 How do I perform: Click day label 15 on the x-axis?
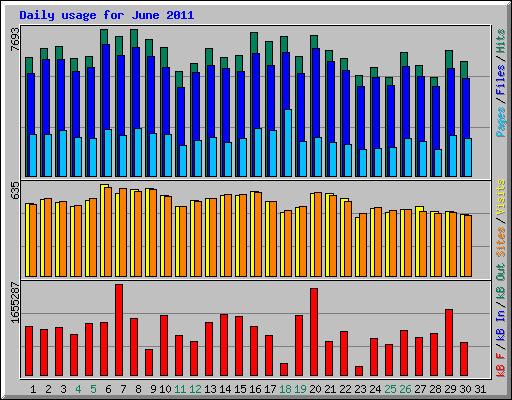[x=240, y=389]
